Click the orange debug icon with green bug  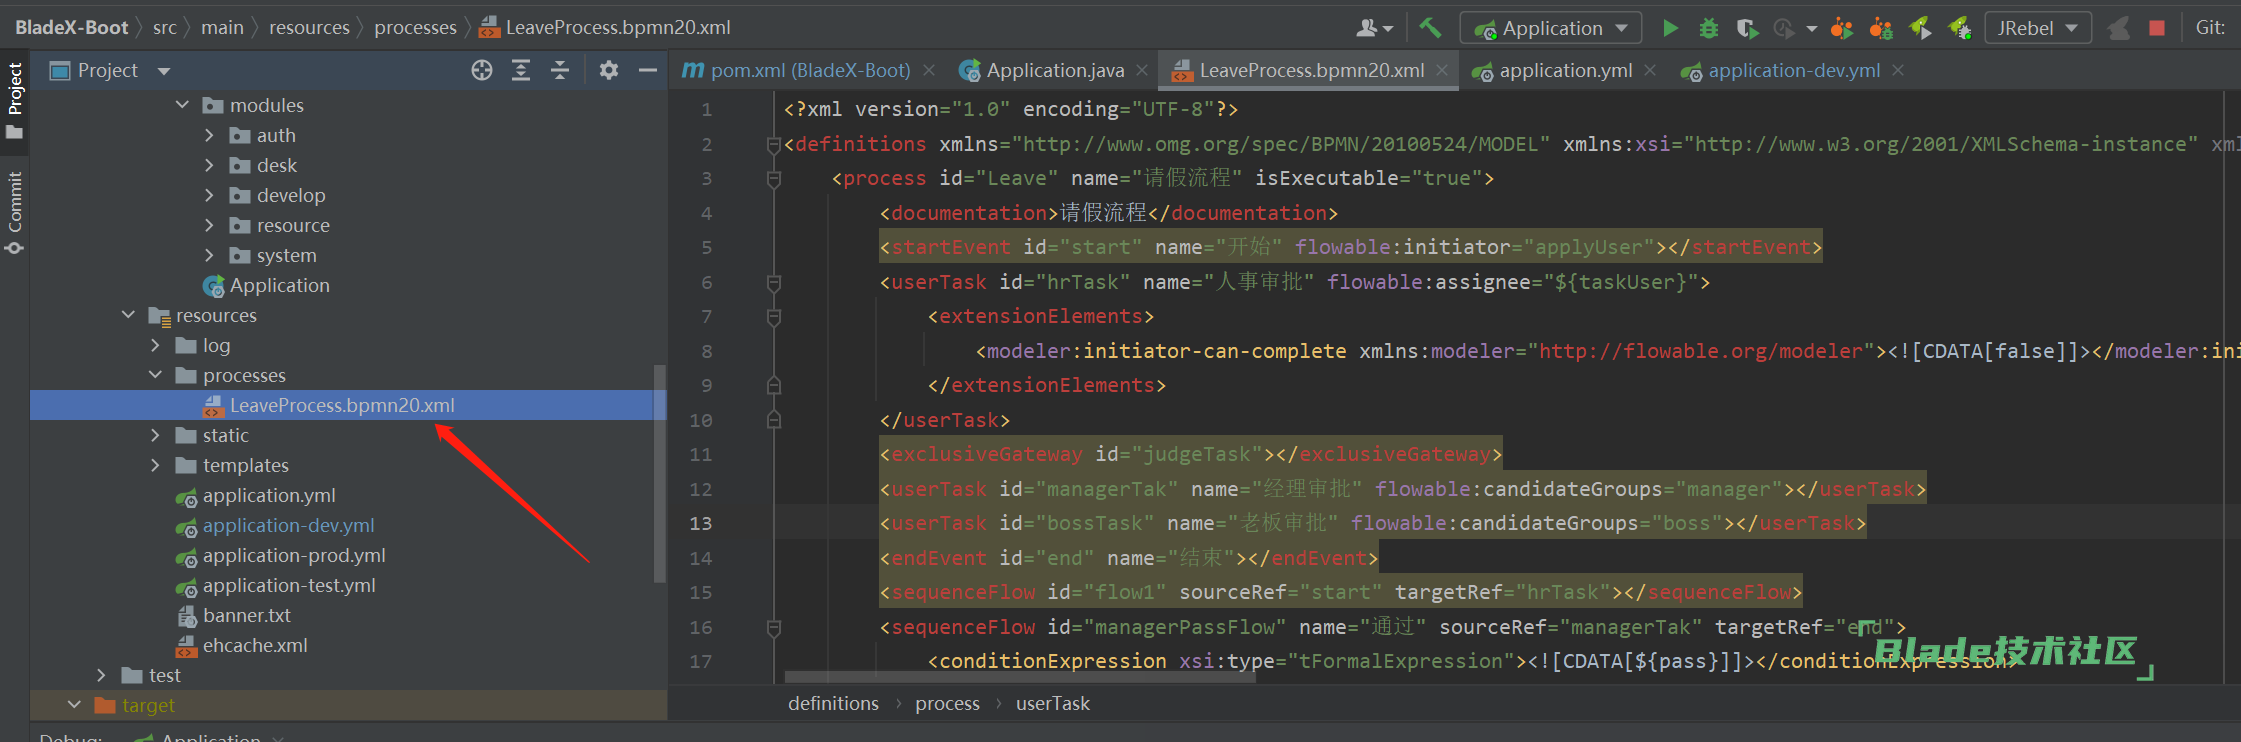1881,28
